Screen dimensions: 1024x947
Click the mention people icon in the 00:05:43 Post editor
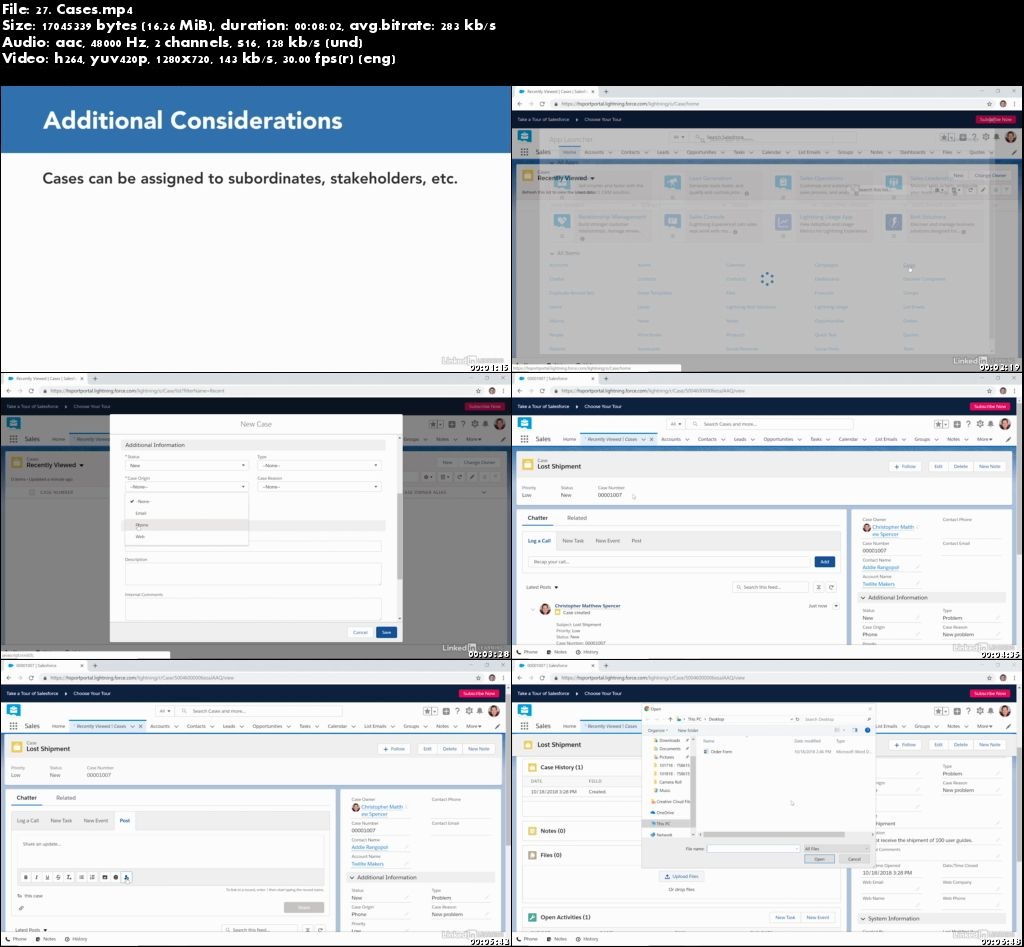pos(127,877)
